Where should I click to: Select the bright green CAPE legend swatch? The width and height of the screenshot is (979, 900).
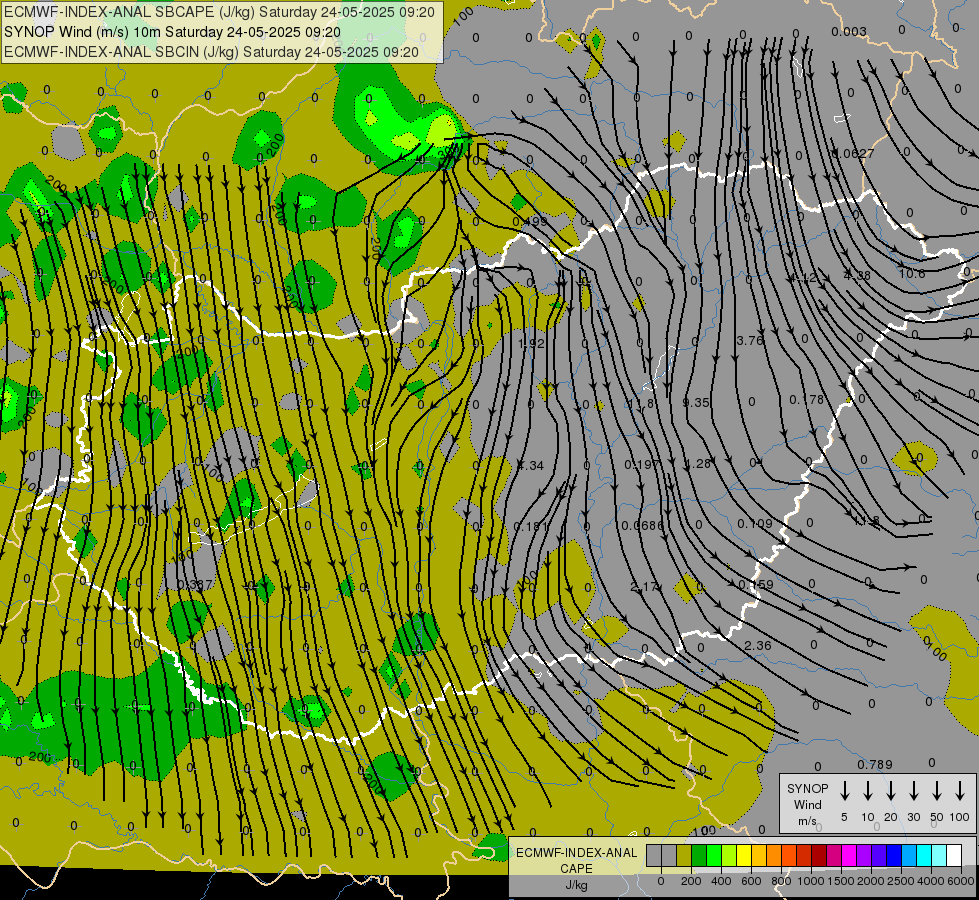tap(714, 856)
